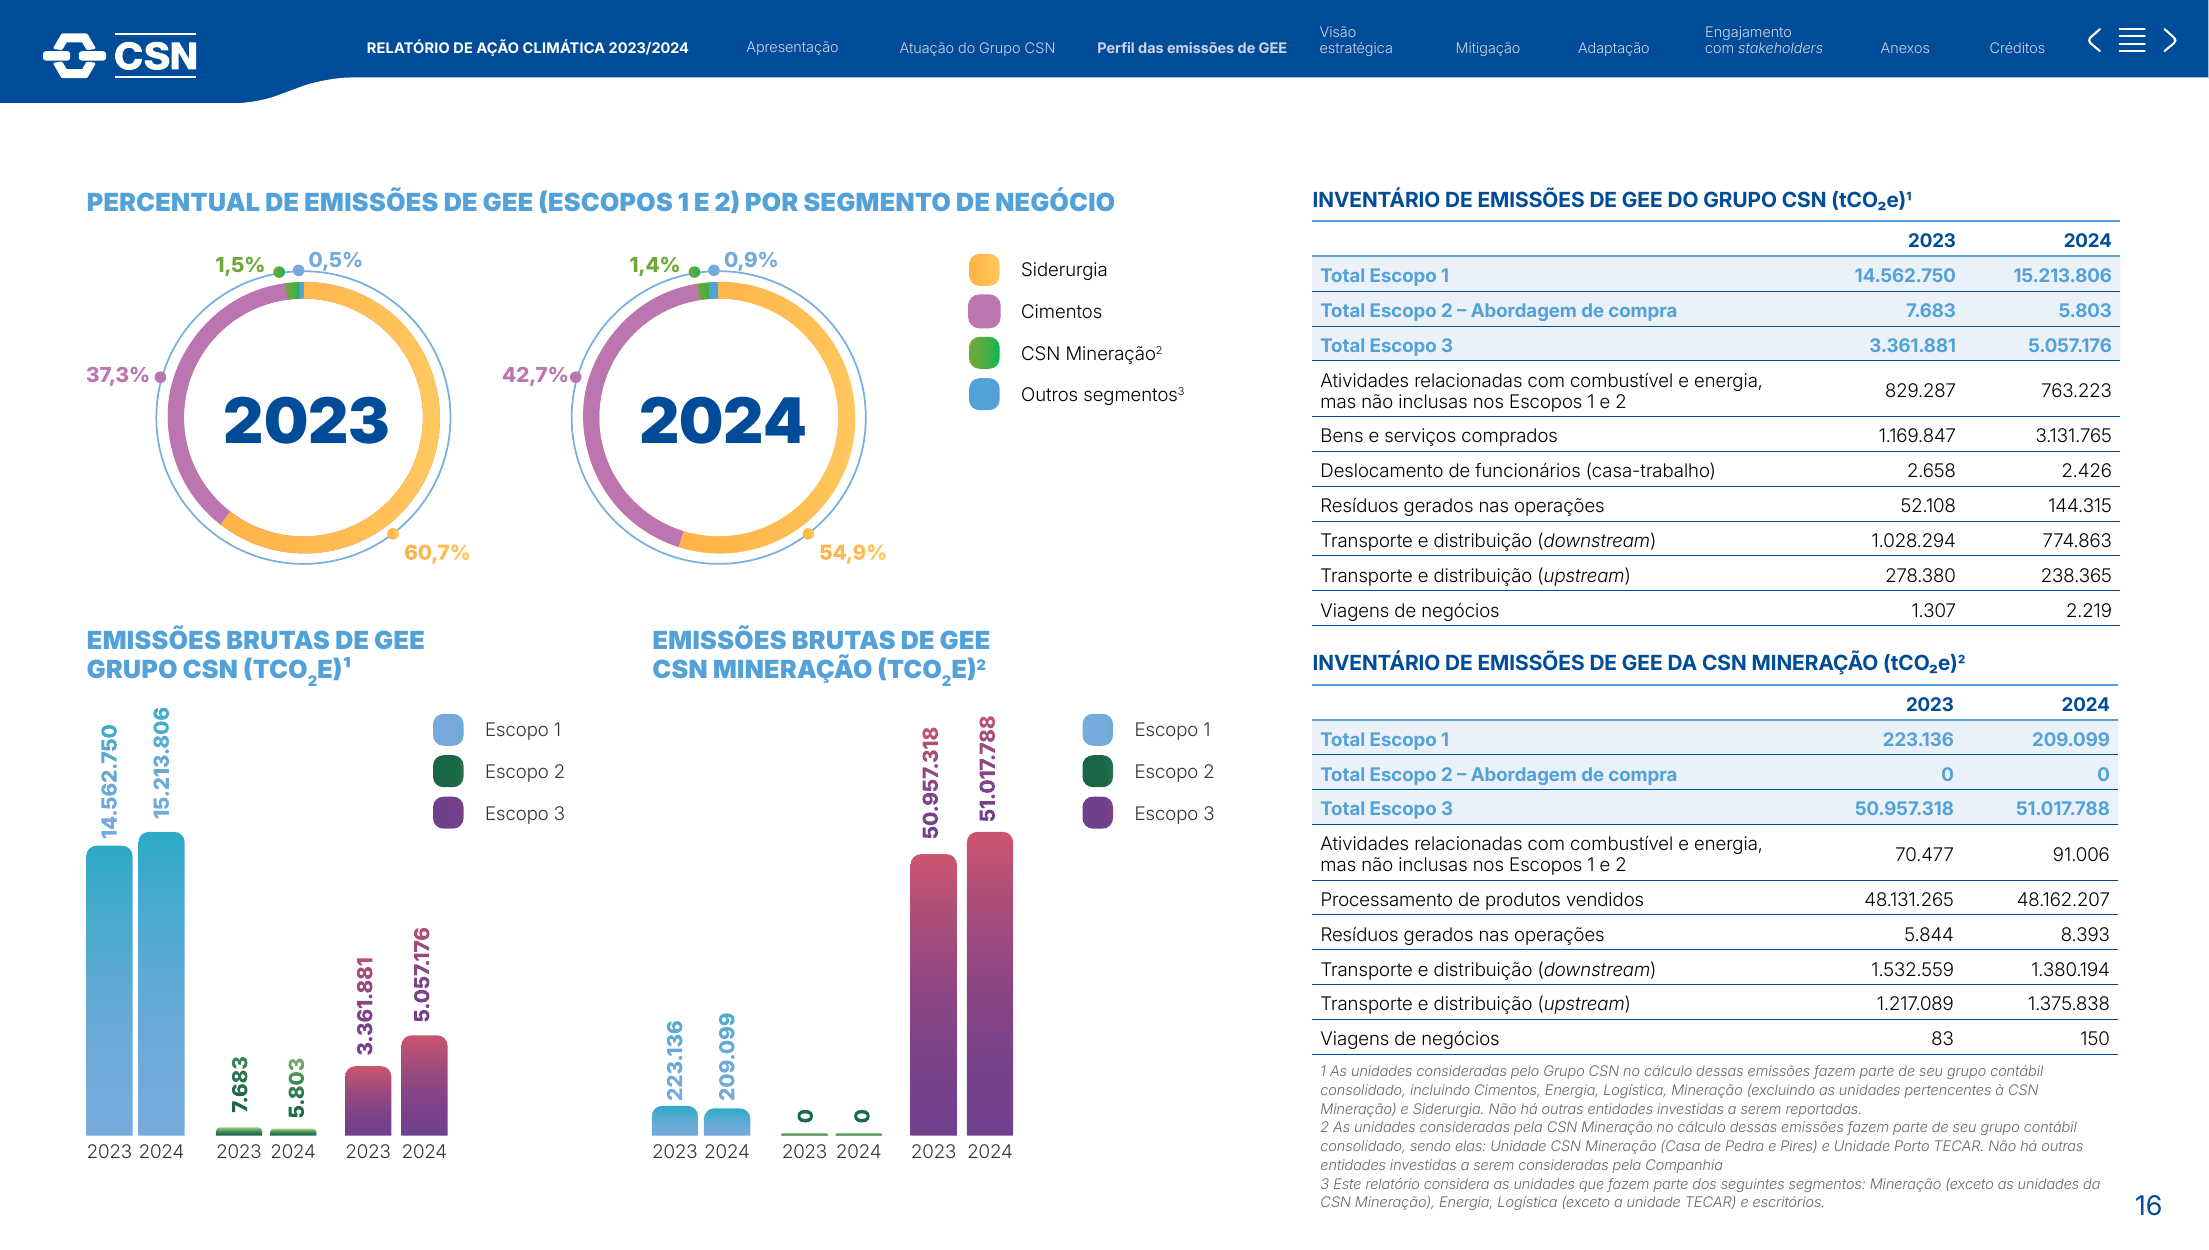
Task: Click Escopo 2 swatch in Grupo CSN legend
Action: pyautogui.click(x=448, y=772)
